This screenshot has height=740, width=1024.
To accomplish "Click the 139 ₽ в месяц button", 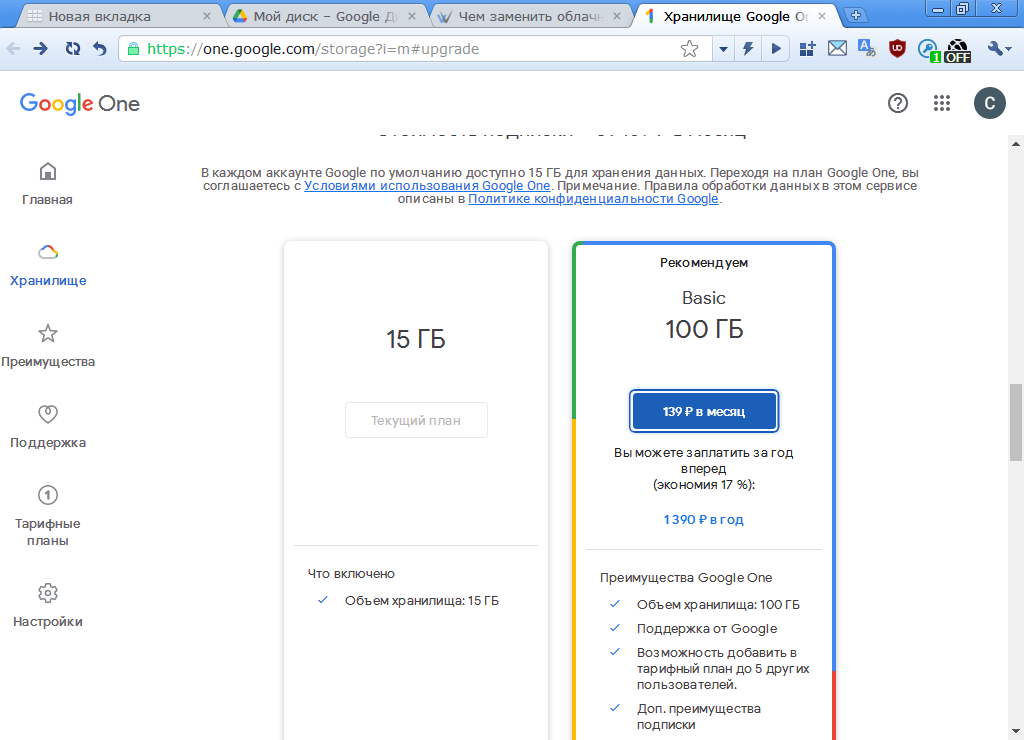I will pos(704,411).
